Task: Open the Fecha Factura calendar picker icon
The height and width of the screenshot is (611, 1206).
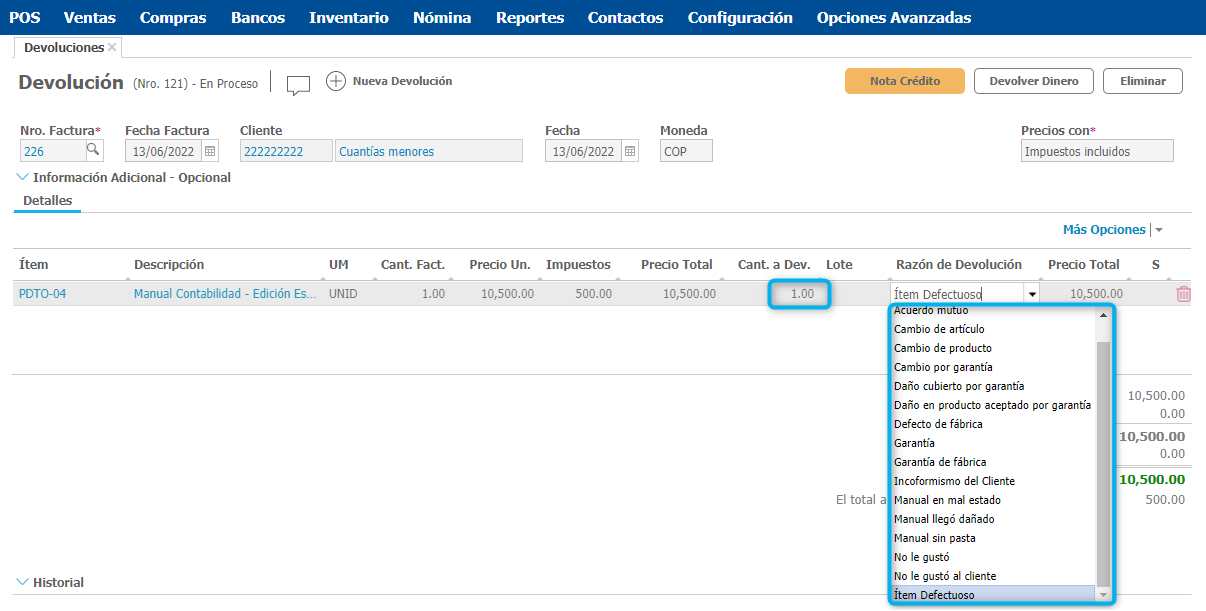Action: [x=210, y=151]
